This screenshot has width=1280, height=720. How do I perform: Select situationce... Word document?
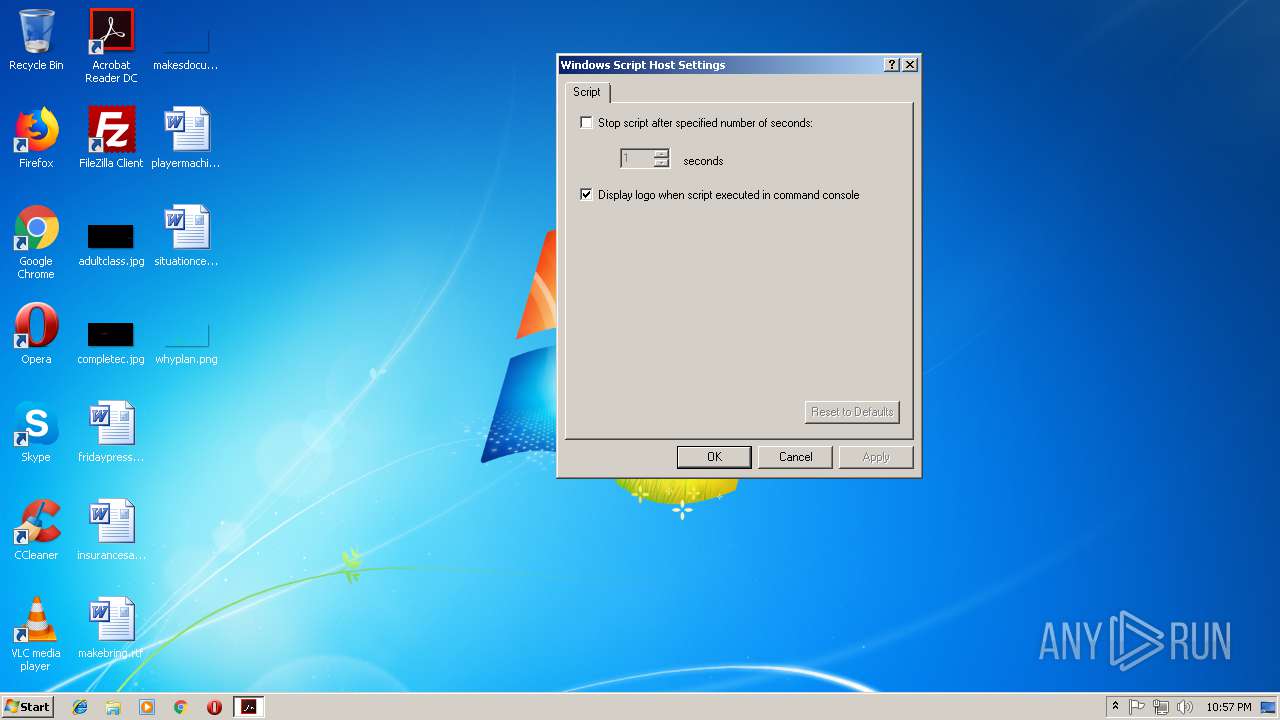[186, 236]
